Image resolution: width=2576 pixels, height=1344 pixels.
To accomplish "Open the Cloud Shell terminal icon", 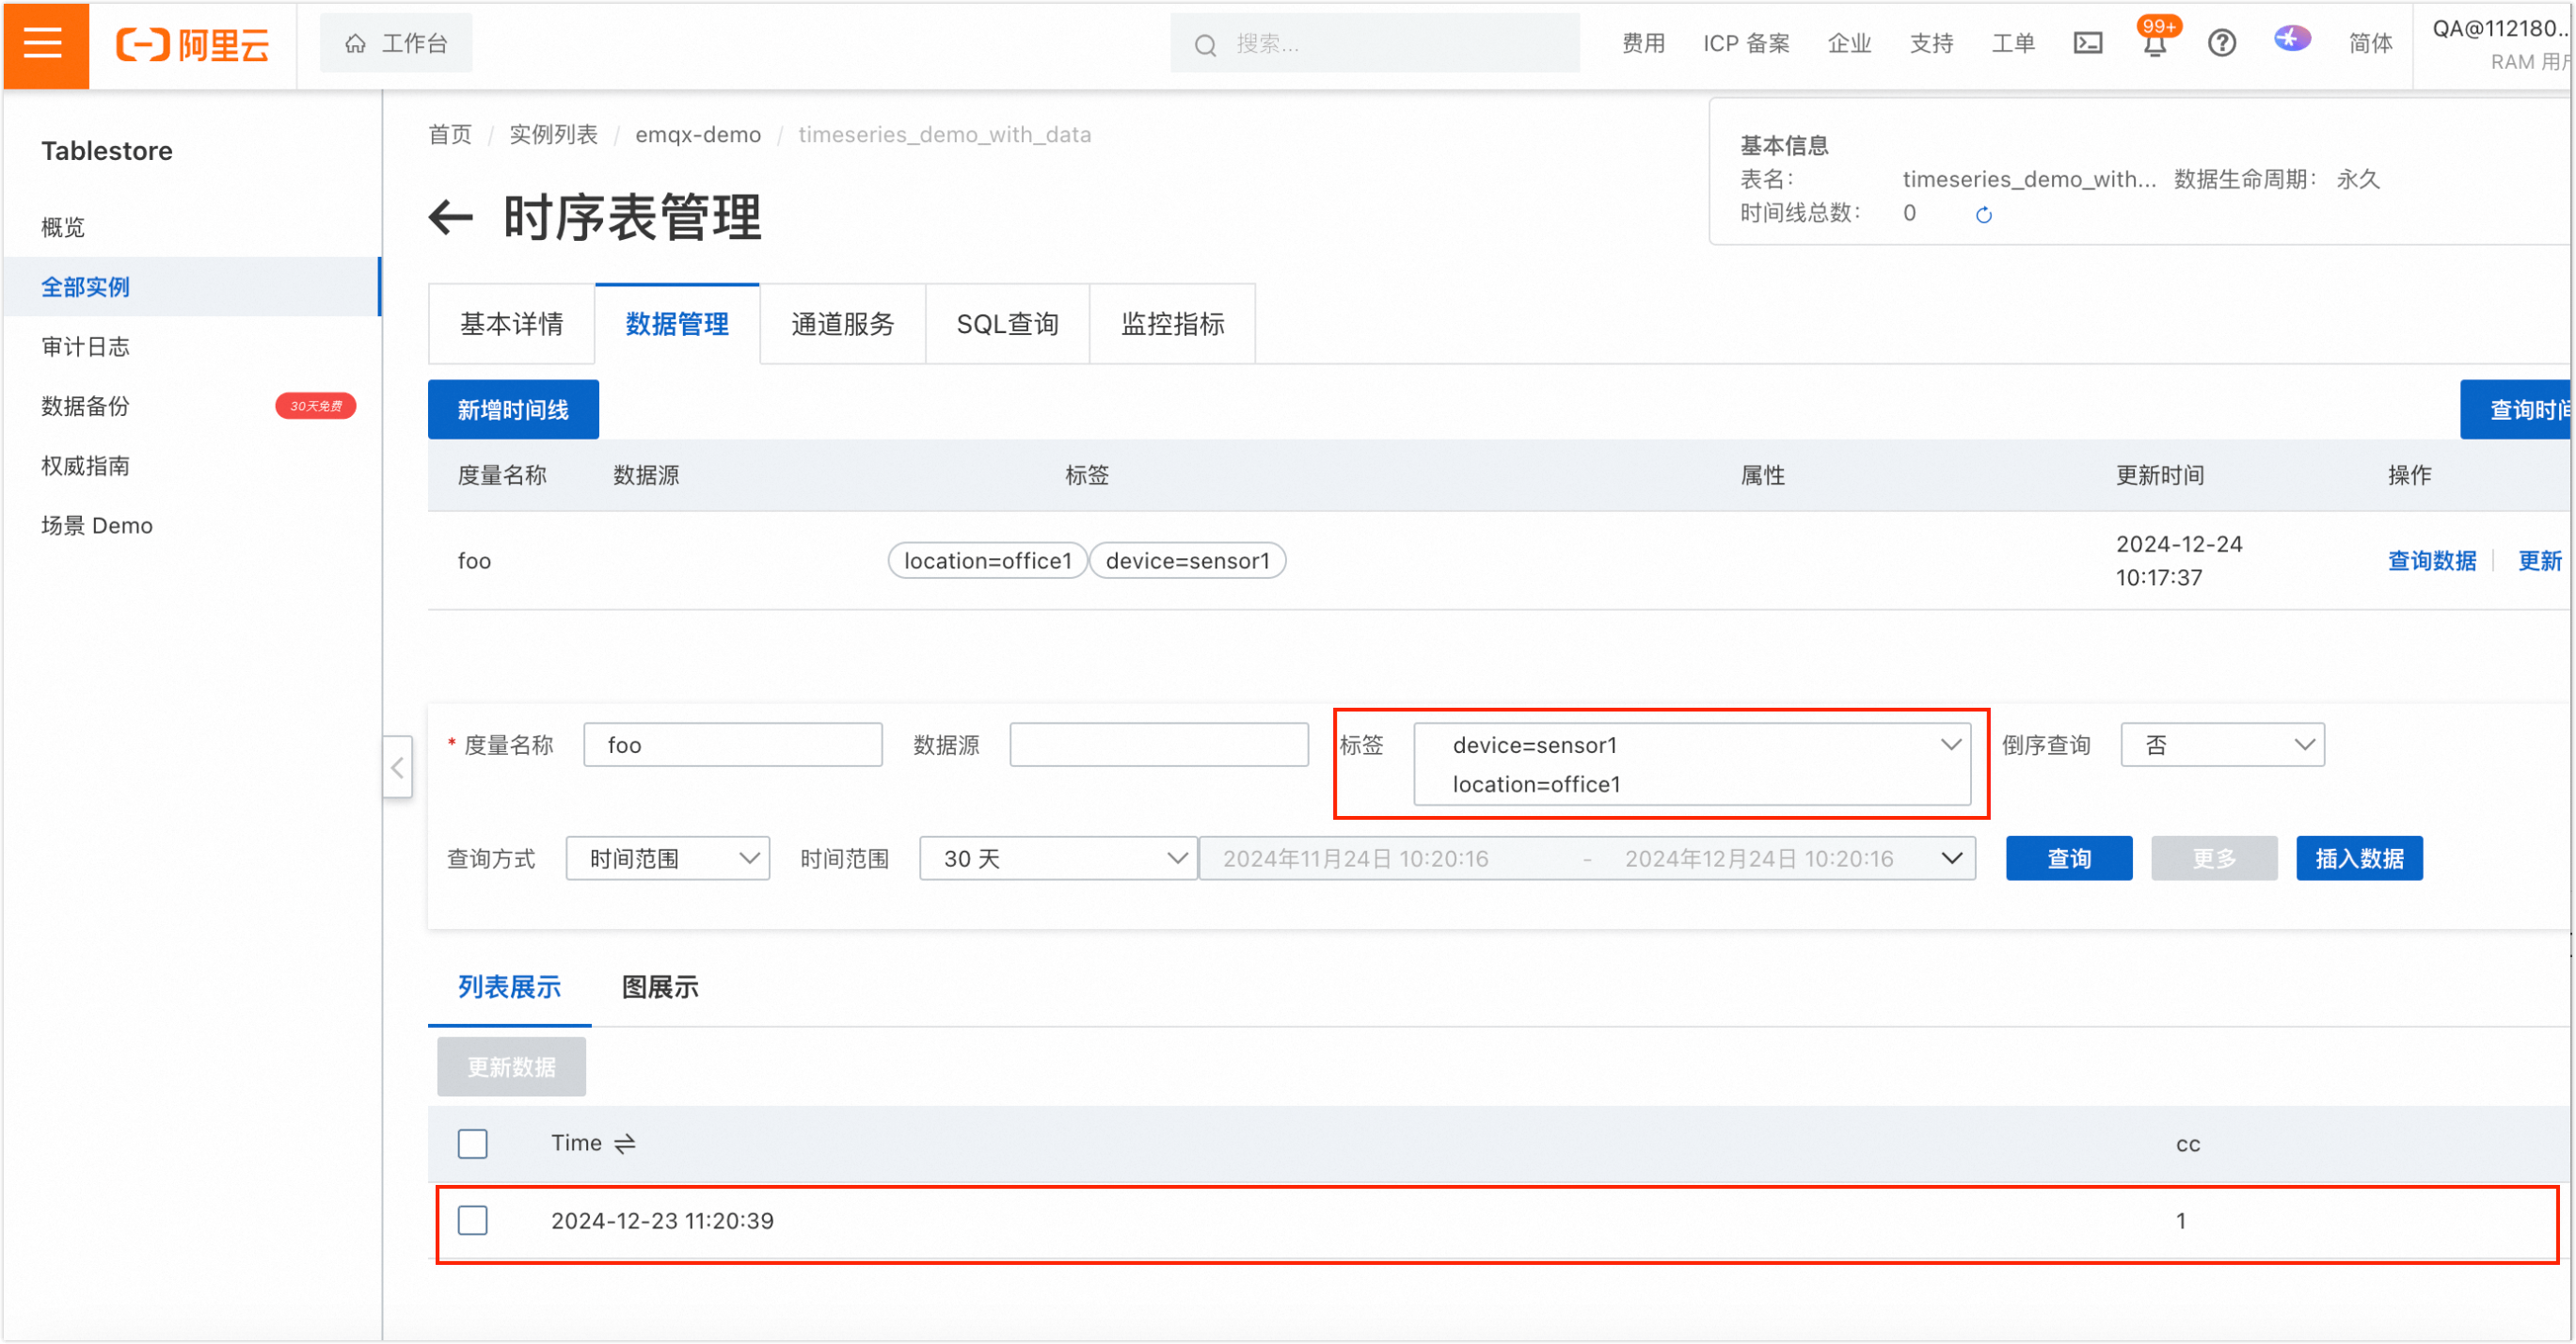I will pyautogui.click(x=2087, y=43).
